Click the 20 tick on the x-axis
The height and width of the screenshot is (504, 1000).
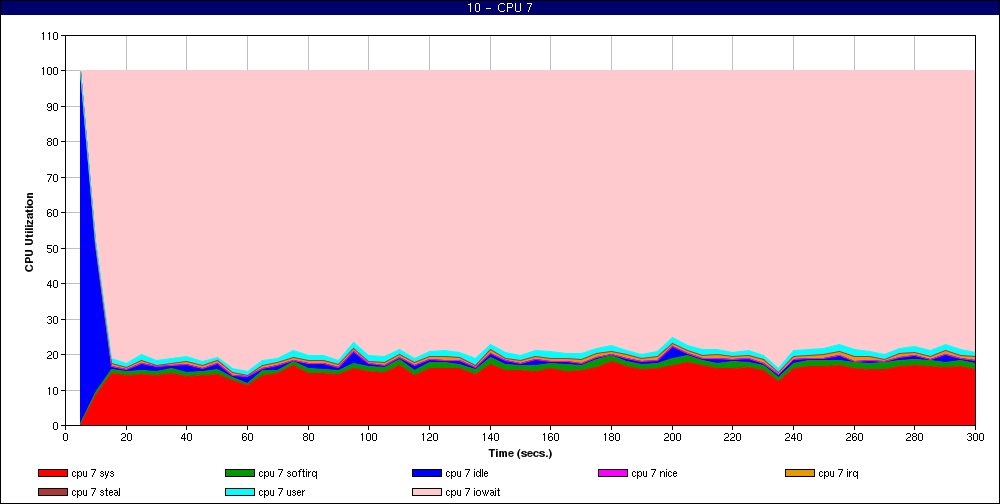click(x=126, y=437)
